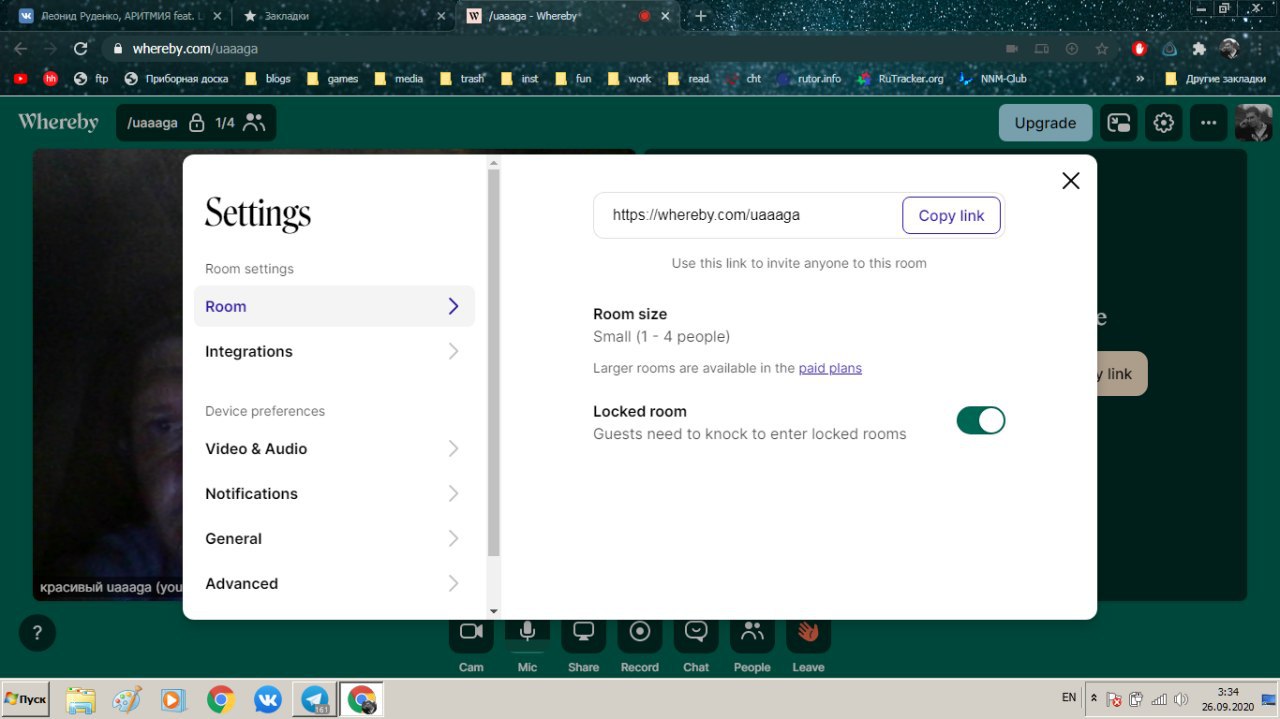Select Integrations in settings sidebar
The height and width of the screenshot is (719, 1280).
334,351
